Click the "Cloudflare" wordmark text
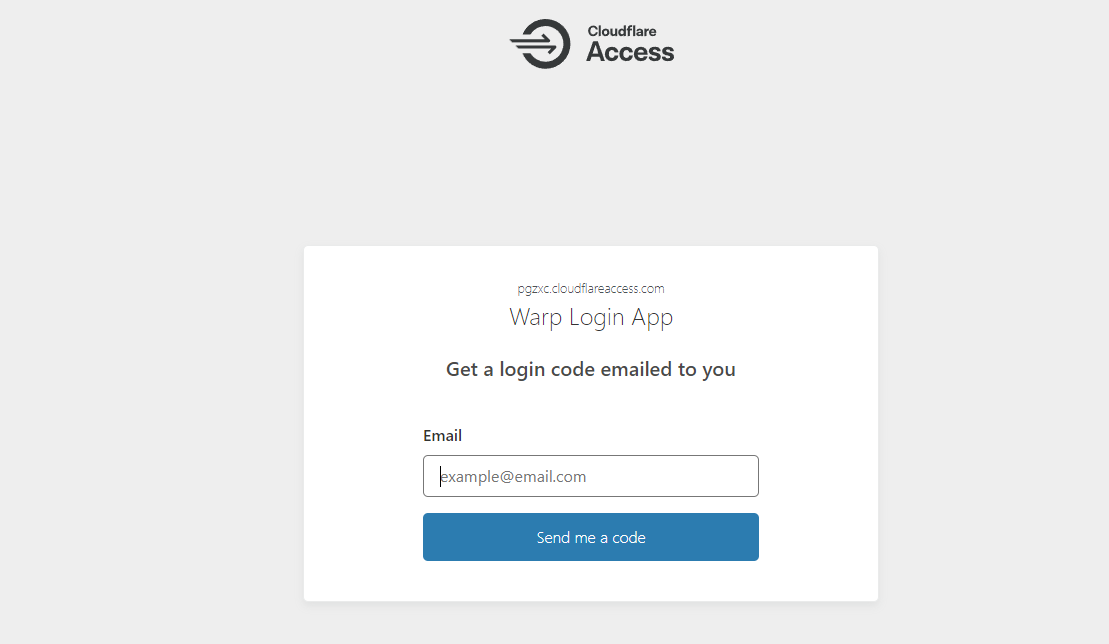The width and height of the screenshot is (1109, 644). 622,31
